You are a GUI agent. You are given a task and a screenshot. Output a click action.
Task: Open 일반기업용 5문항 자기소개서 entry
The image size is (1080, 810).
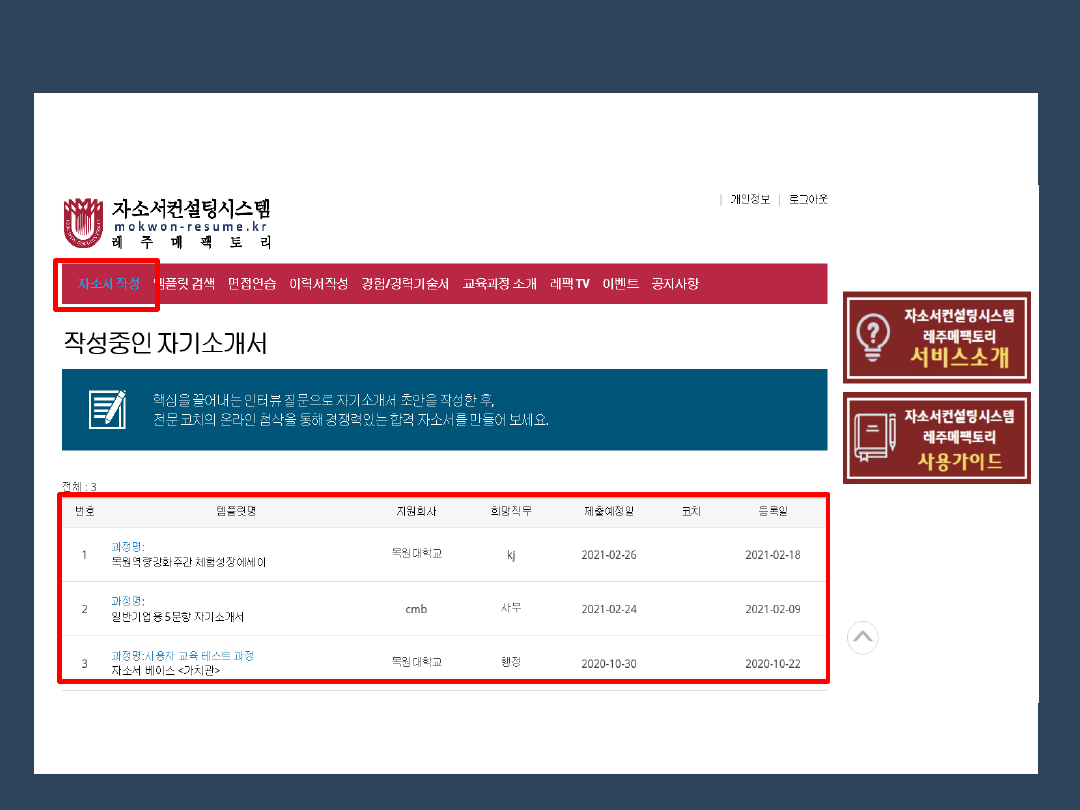(178, 617)
